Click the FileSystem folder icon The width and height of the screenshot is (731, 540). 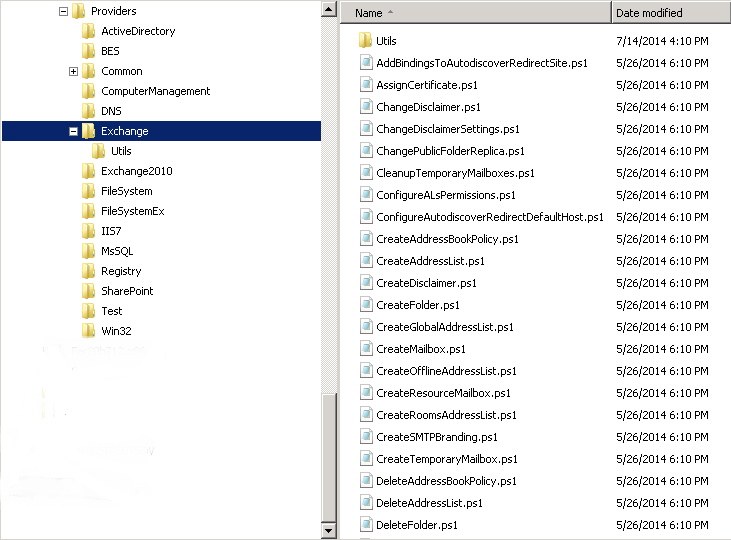88,192
